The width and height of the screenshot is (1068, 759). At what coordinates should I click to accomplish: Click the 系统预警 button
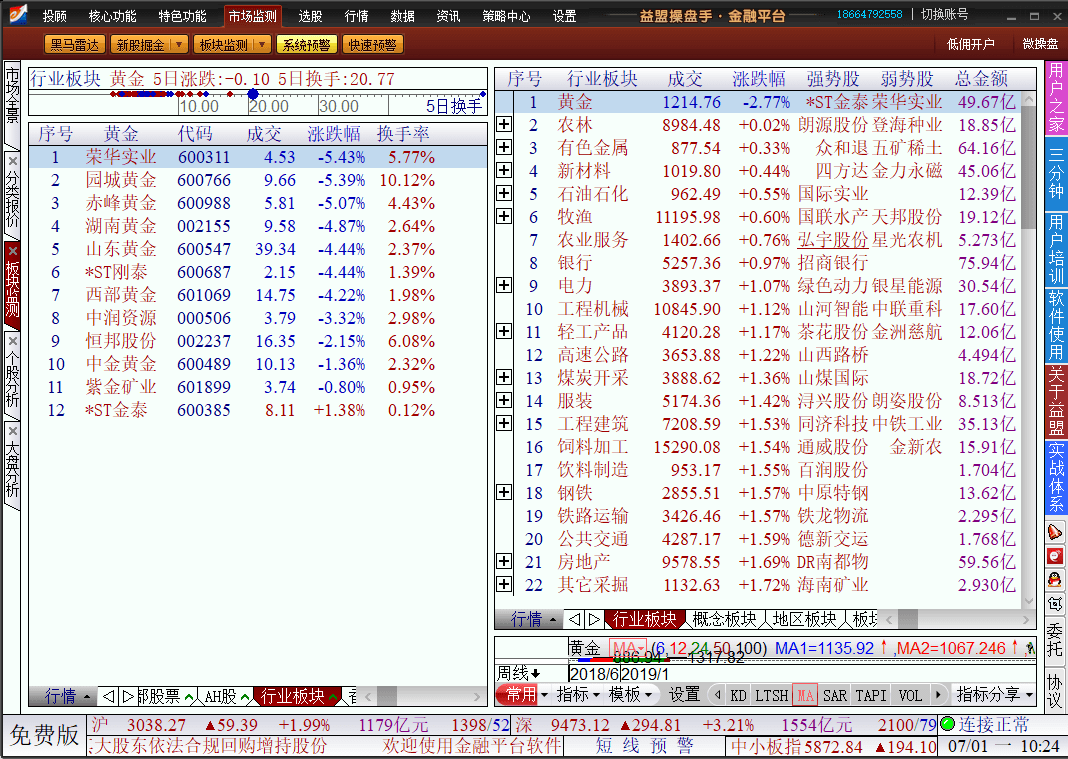click(x=307, y=45)
